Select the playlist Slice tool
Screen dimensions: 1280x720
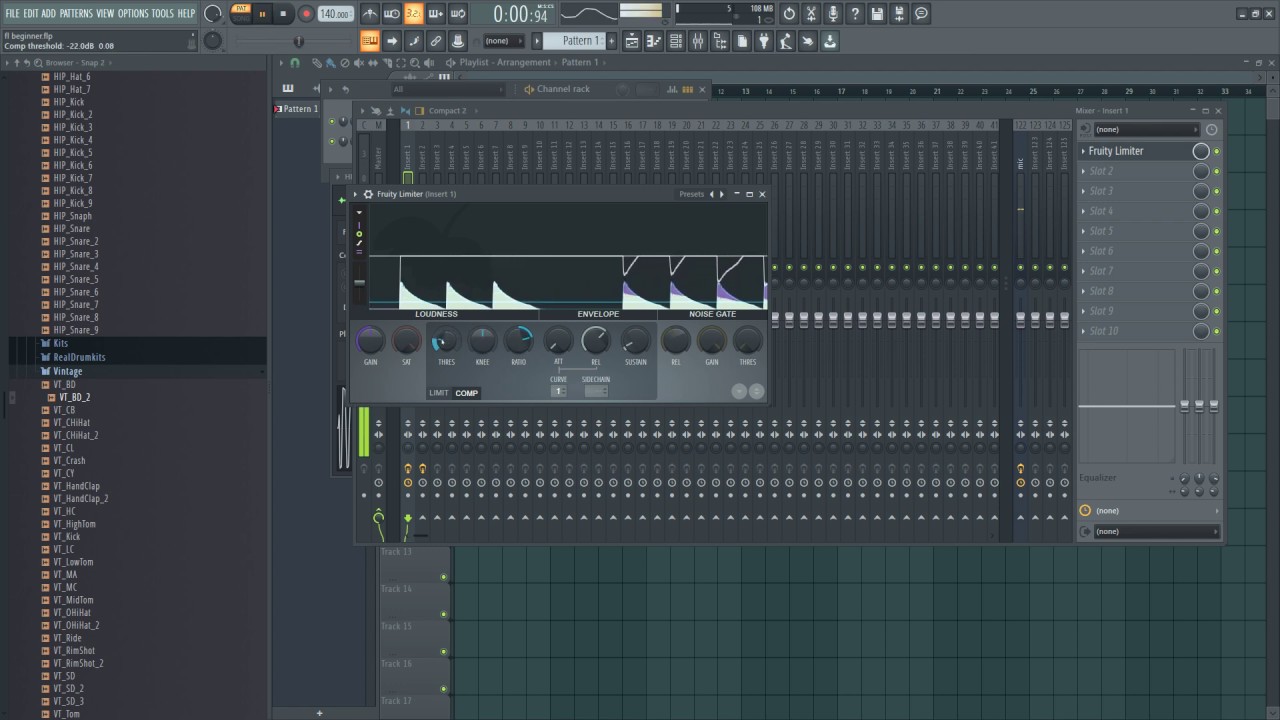pos(387,63)
